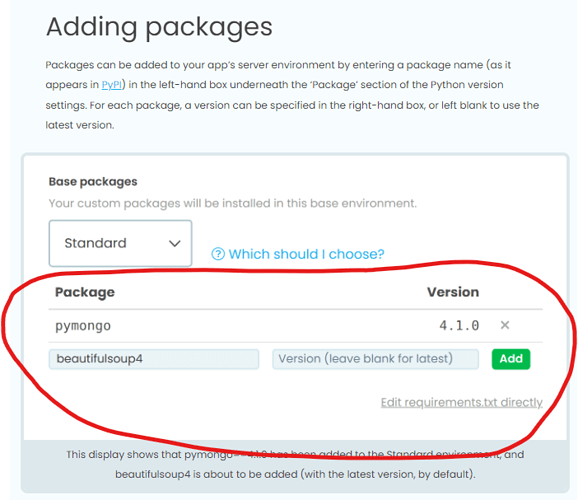
Task: Open Edit requirements.txt directly link
Action: tap(462, 402)
